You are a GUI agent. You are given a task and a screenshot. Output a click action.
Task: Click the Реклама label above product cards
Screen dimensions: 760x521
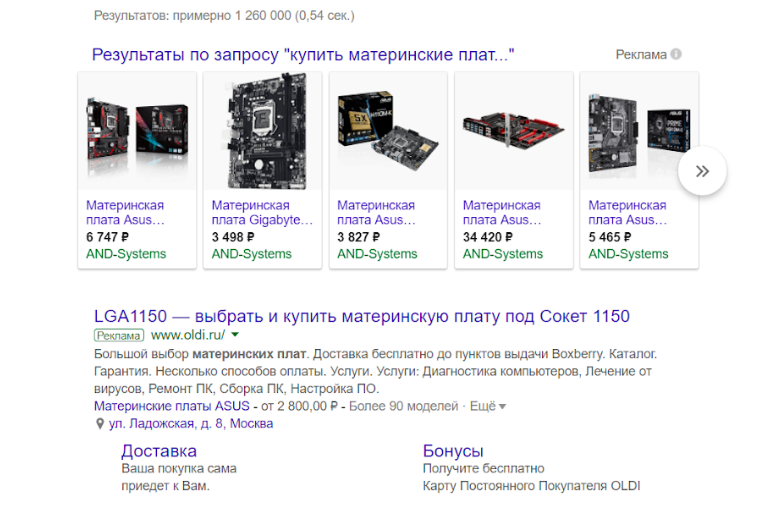coord(641,55)
